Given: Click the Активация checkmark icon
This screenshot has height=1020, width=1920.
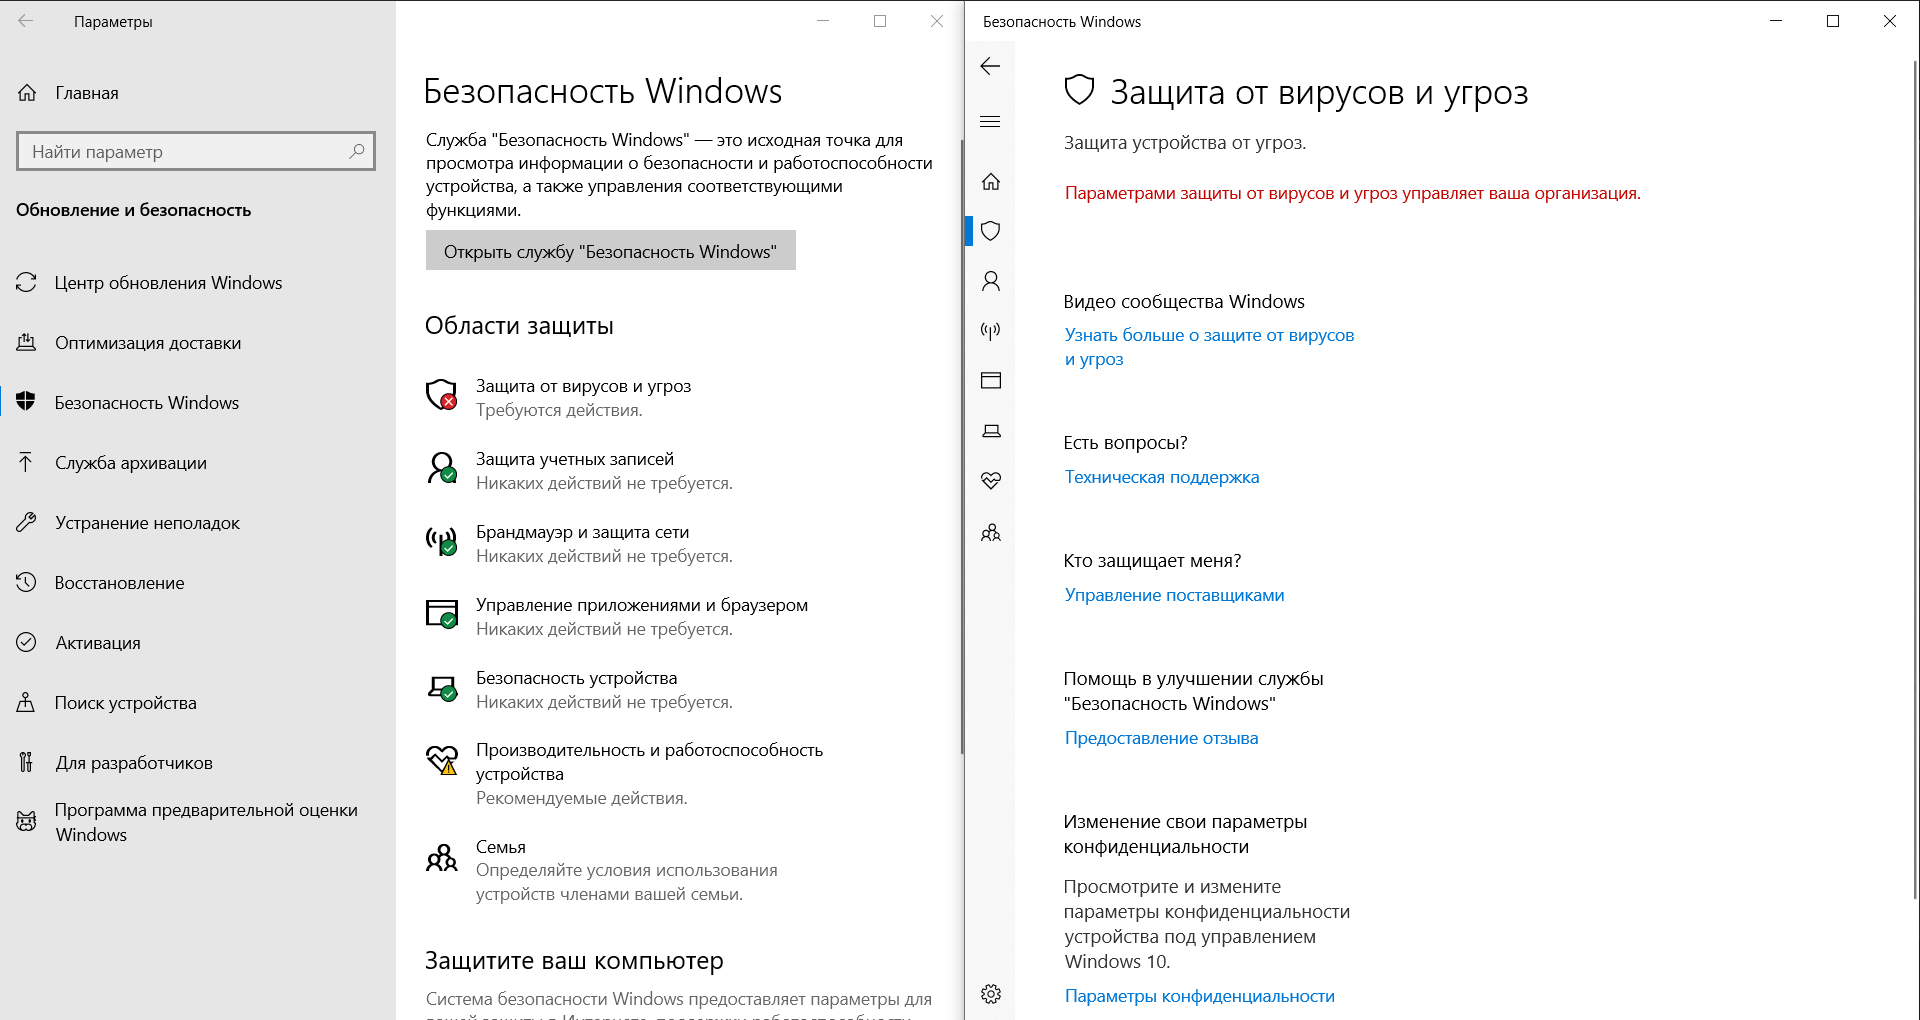Looking at the screenshot, I should [x=26, y=642].
